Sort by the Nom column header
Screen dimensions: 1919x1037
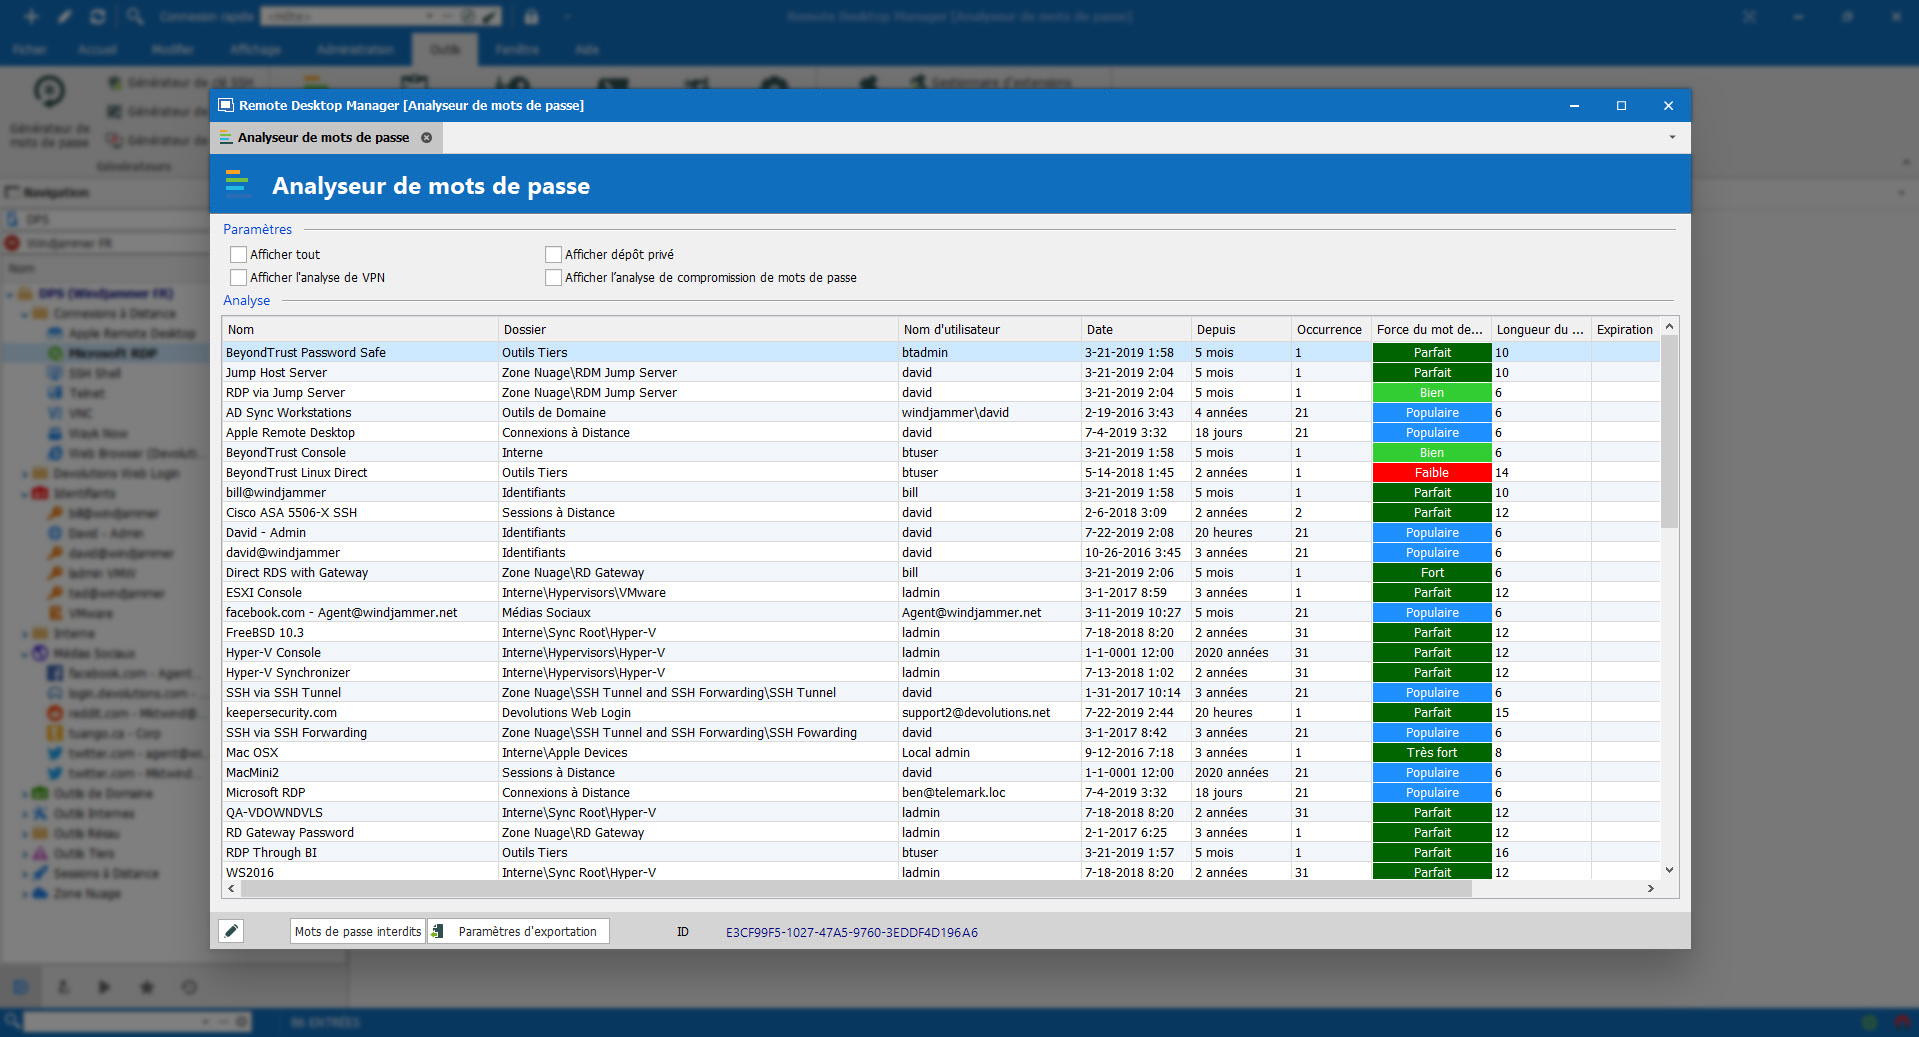[360, 330]
